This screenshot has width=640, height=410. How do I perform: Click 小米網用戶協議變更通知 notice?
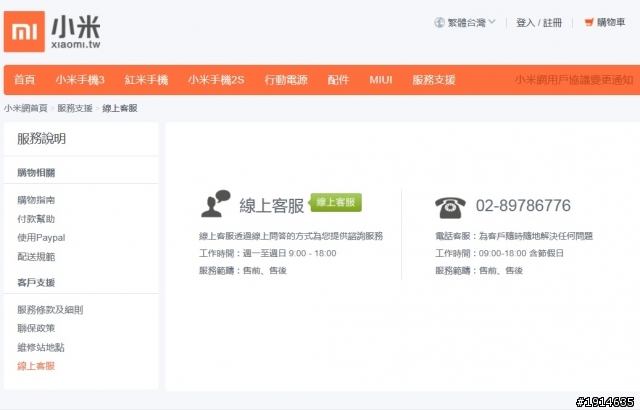point(574,80)
